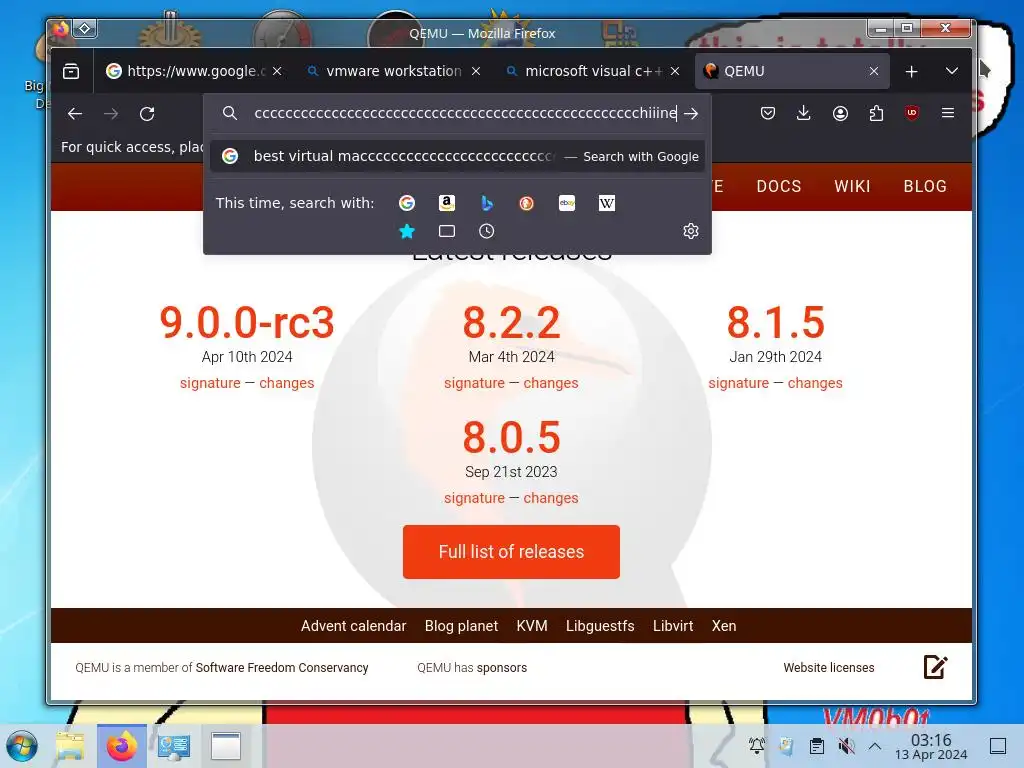
Task: Open the Firefox hamburger menu
Action: pyautogui.click(x=948, y=113)
